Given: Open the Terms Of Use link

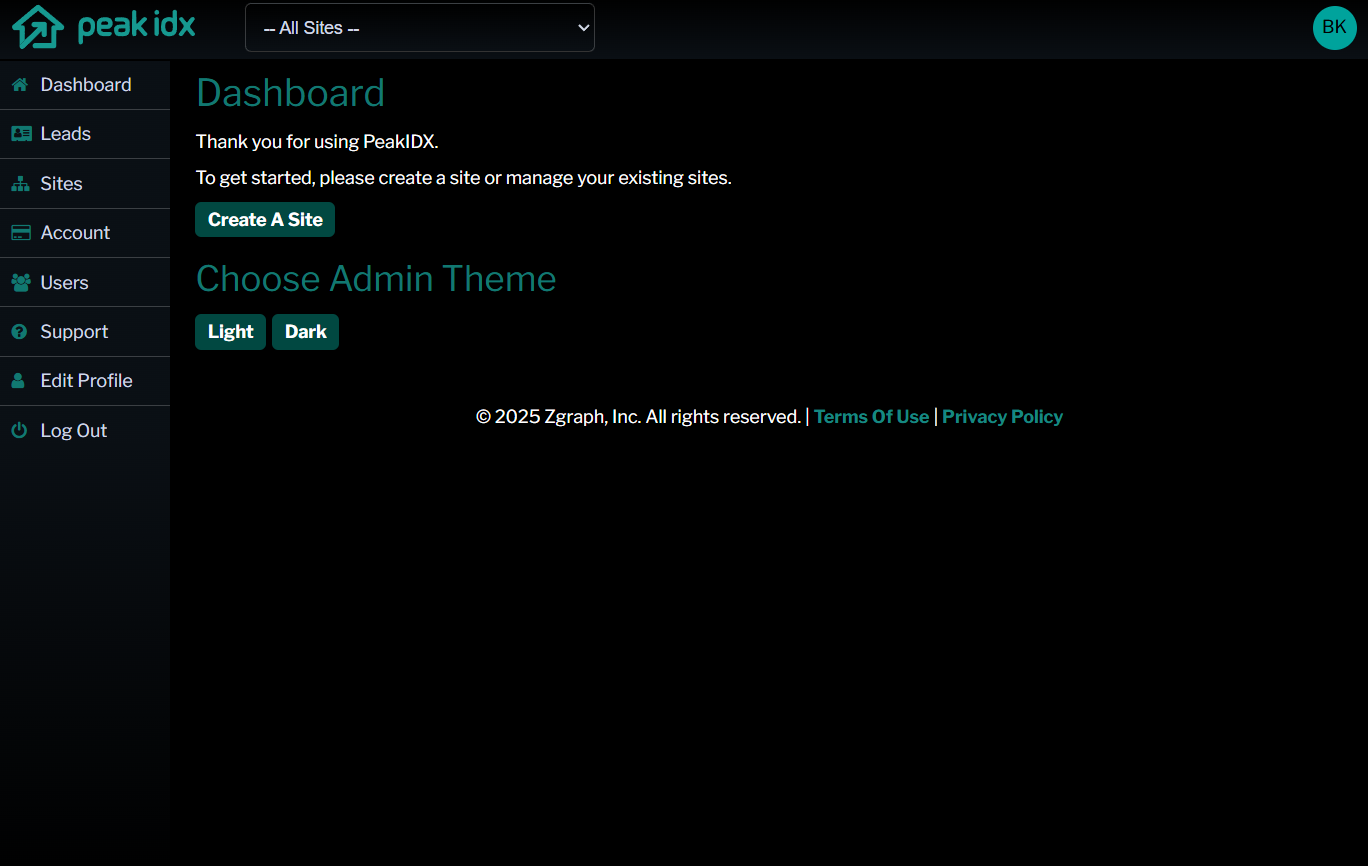Looking at the screenshot, I should (x=871, y=416).
